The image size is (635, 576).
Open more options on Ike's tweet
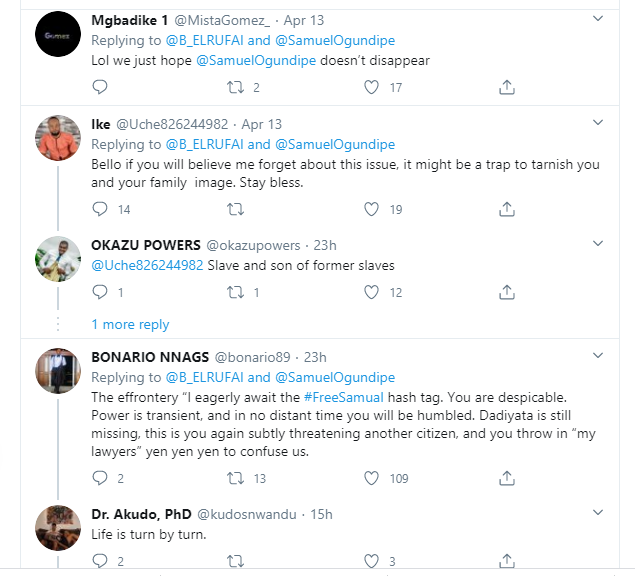click(x=599, y=123)
